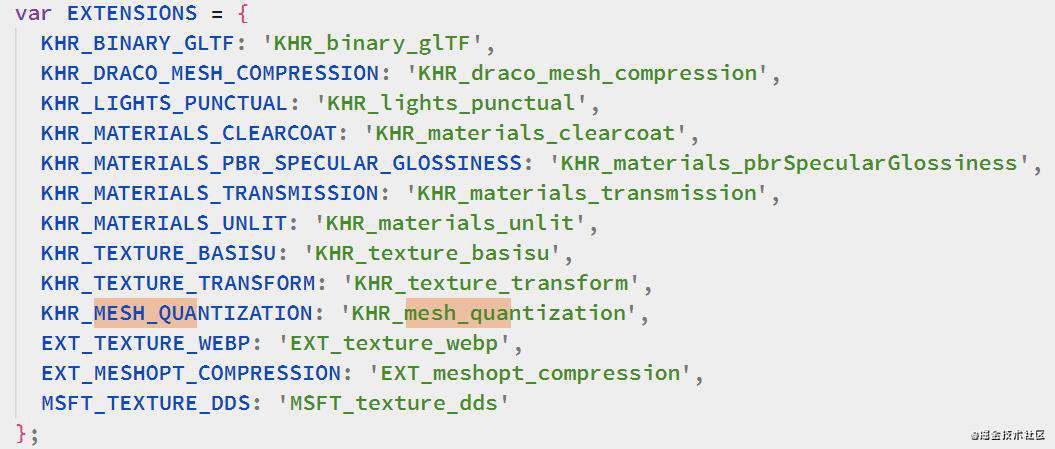Click the 'KHR_materials_clearcoat' string
The image size is (1055, 449).
[x=525, y=133]
